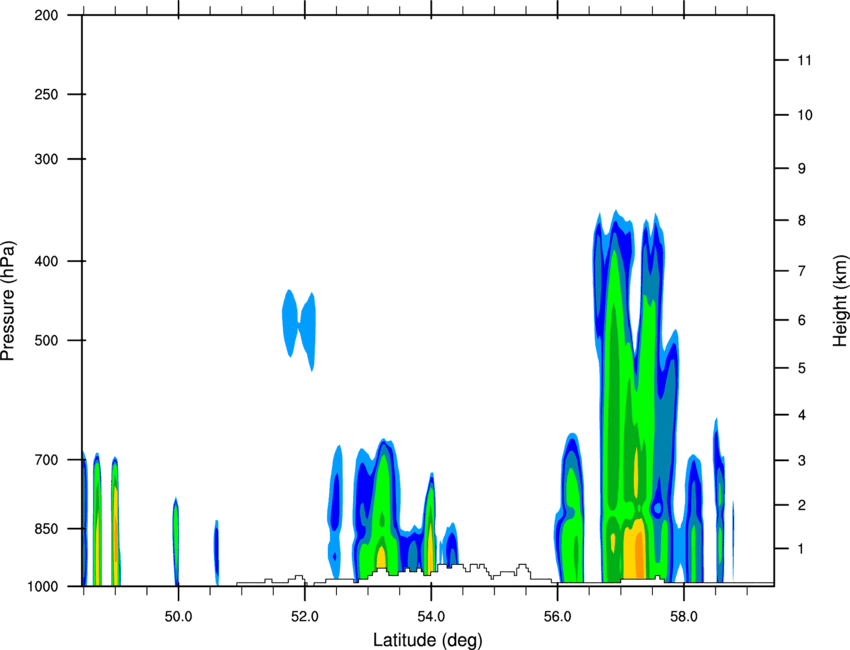
Task: Pick the 3 km height label
Action: tap(802, 461)
